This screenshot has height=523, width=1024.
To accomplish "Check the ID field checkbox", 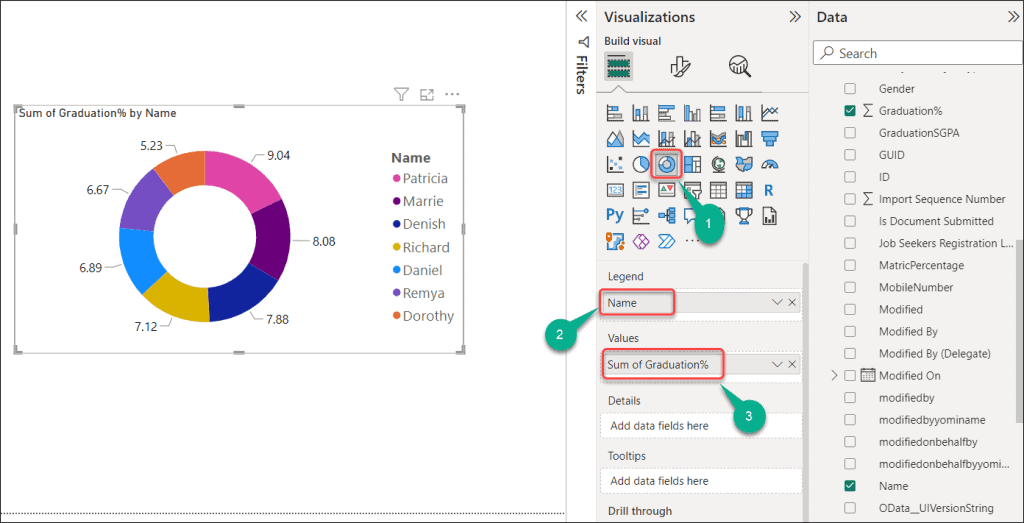I will 850,177.
